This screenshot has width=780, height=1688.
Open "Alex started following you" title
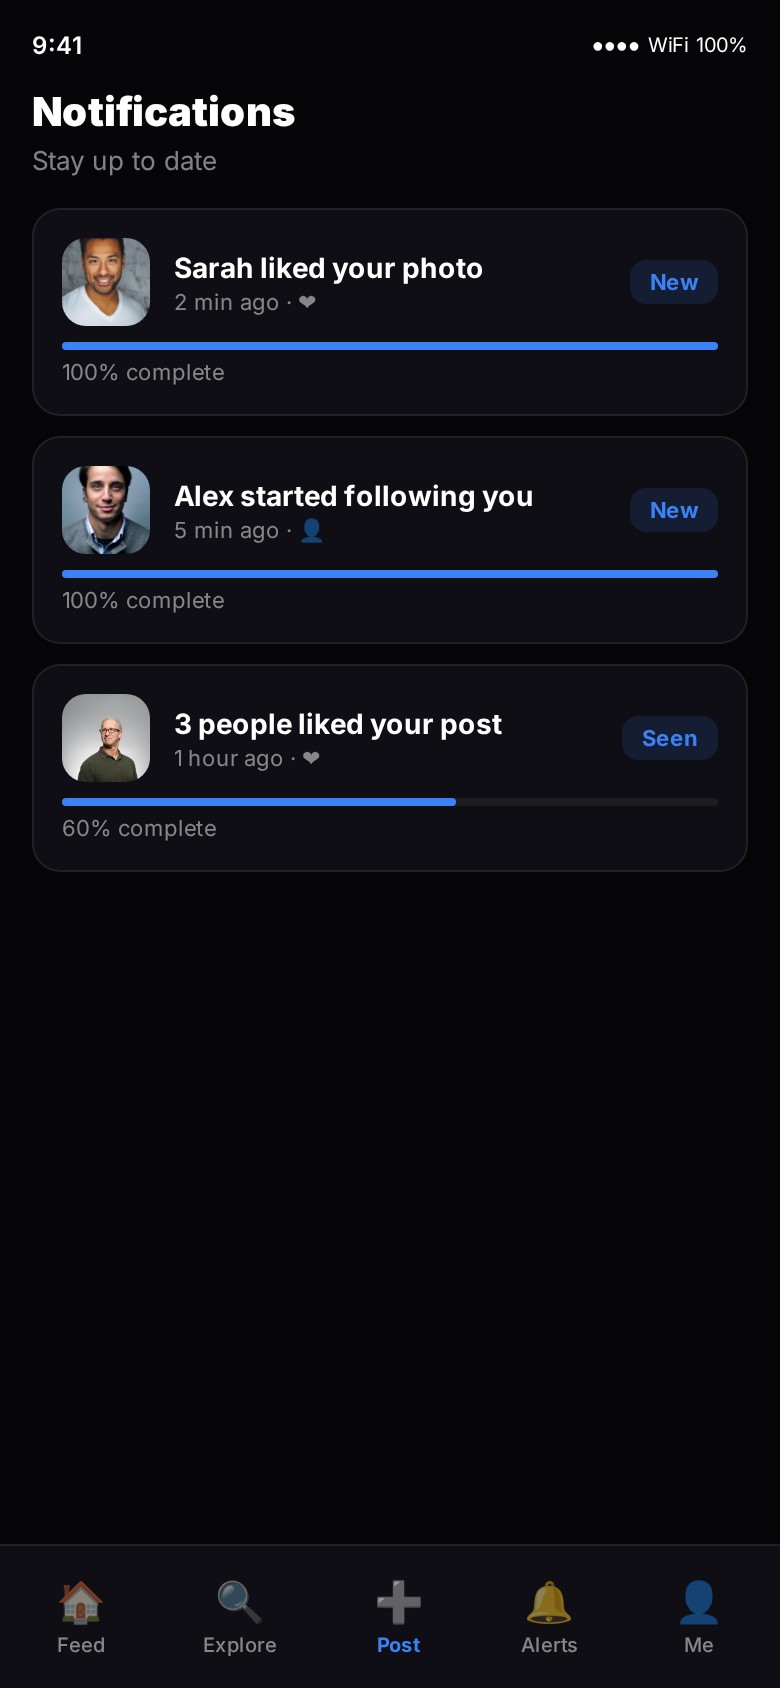pyautogui.click(x=353, y=496)
